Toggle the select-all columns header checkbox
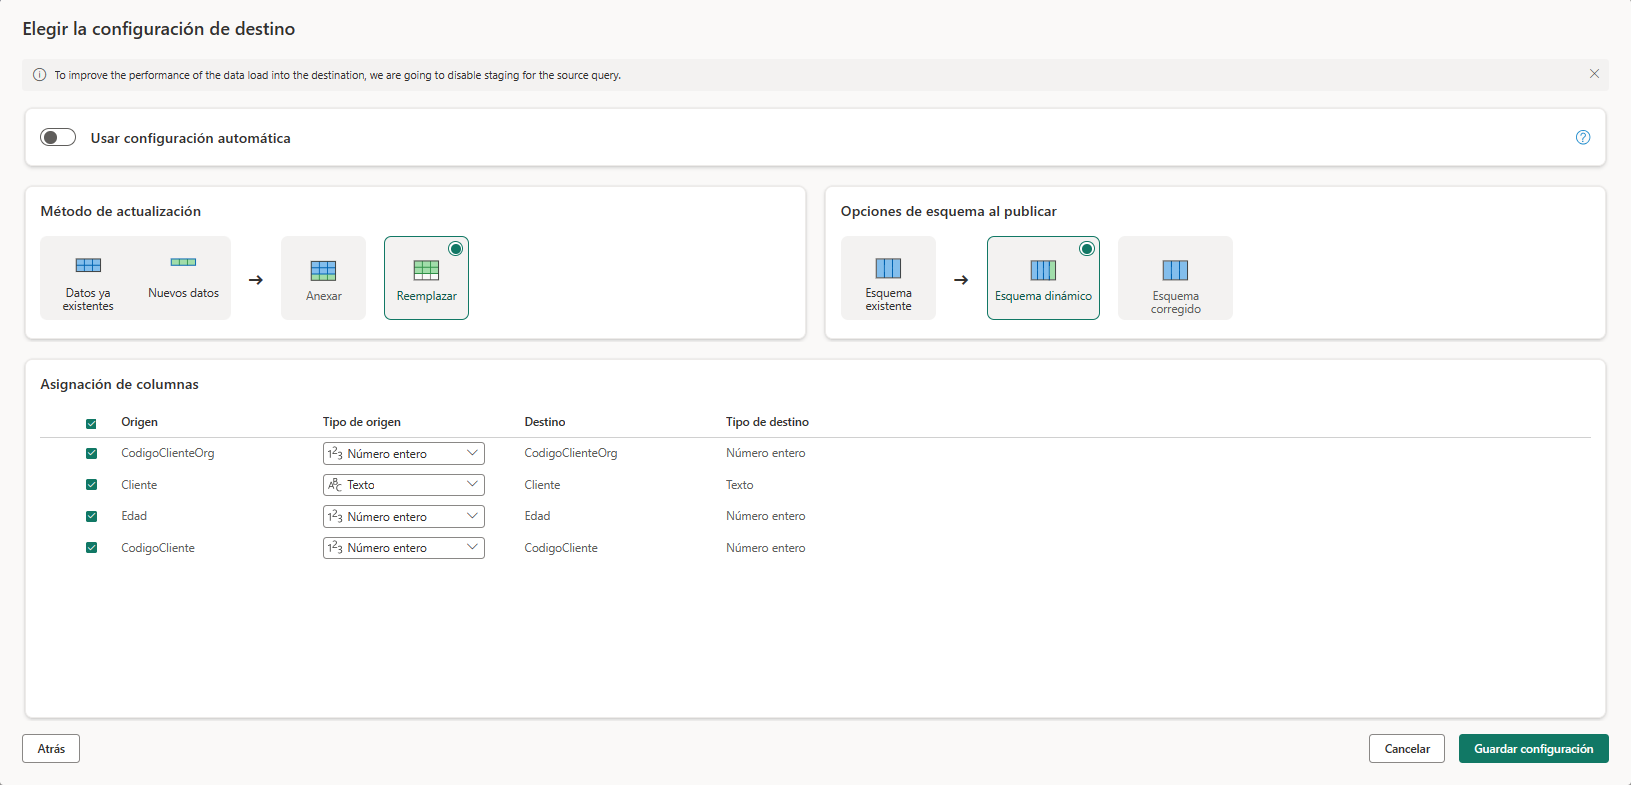Screen dimensions: 1631x785 pos(92,423)
